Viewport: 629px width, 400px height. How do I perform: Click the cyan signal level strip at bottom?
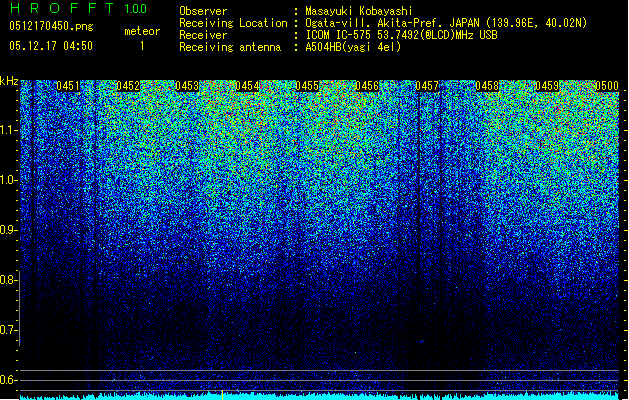[x=319, y=397]
